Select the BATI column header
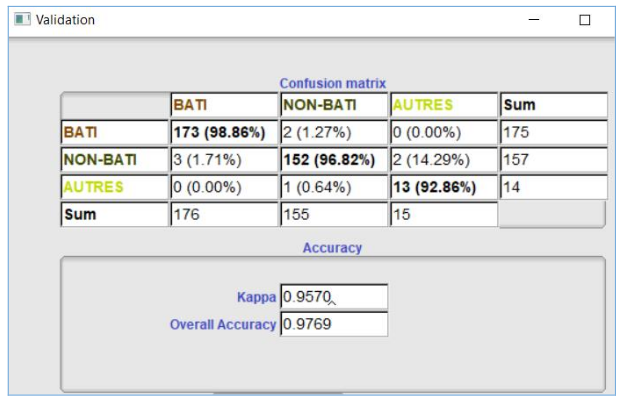Image resolution: width=620 pixels, height=404 pixels. (x=224, y=105)
